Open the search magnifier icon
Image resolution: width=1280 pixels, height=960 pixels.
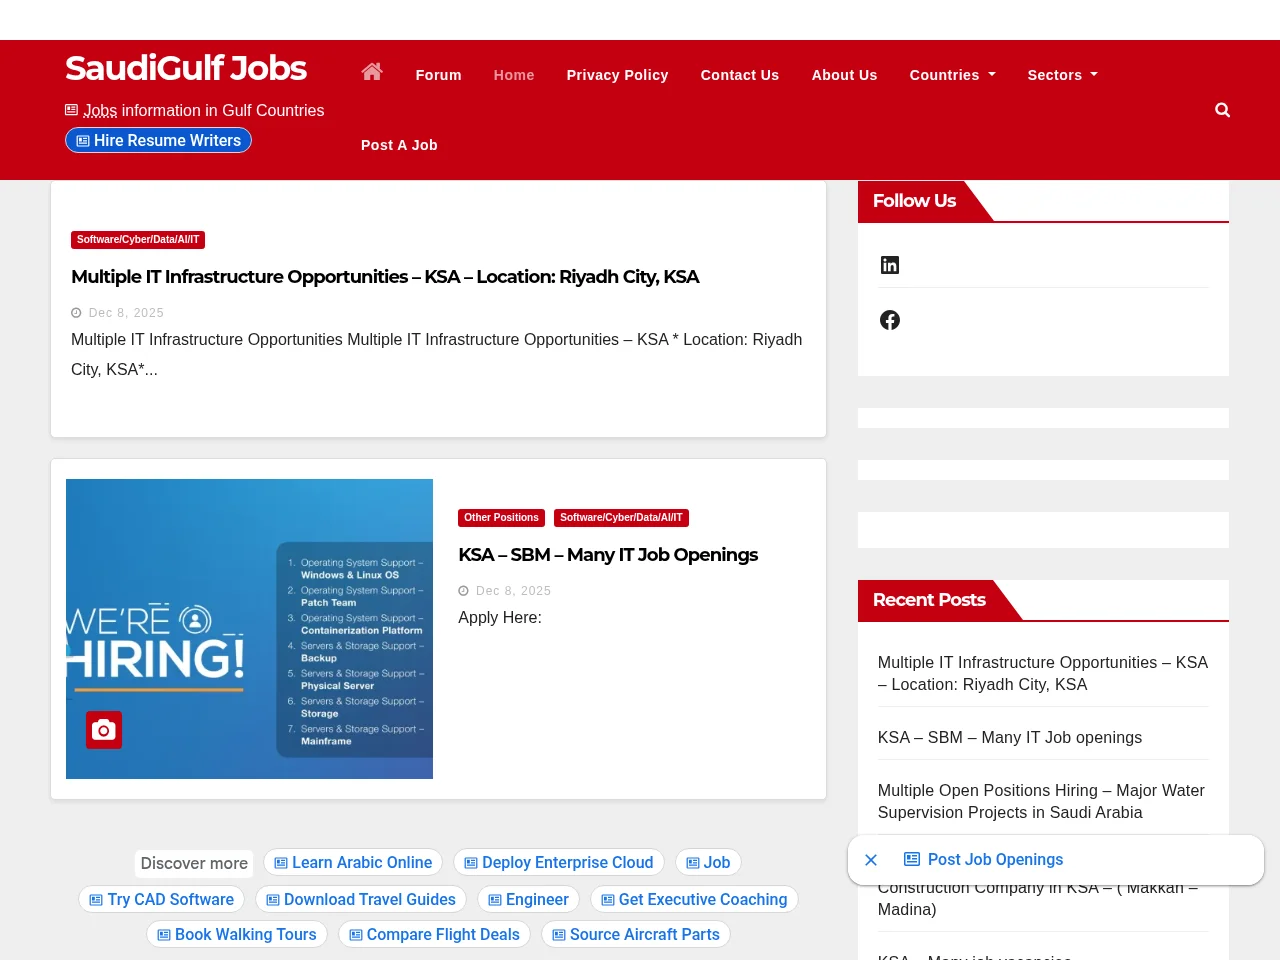click(1222, 110)
